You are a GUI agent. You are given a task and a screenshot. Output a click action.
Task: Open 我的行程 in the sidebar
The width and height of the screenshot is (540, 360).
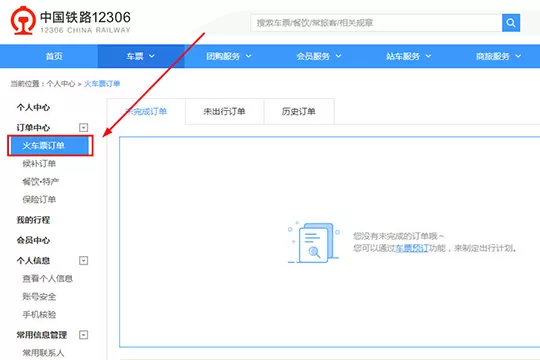pyautogui.click(x=33, y=220)
